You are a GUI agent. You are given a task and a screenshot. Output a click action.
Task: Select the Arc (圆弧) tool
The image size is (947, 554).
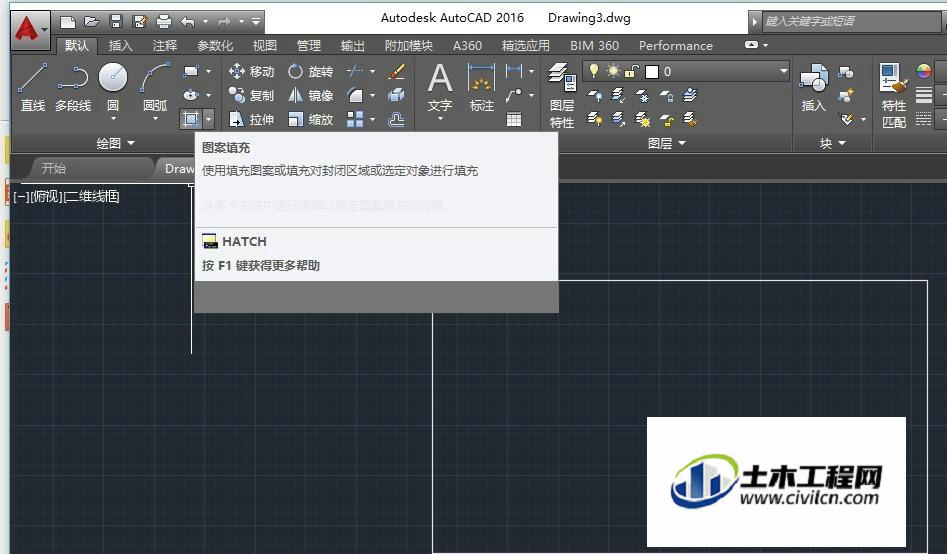pos(155,87)
